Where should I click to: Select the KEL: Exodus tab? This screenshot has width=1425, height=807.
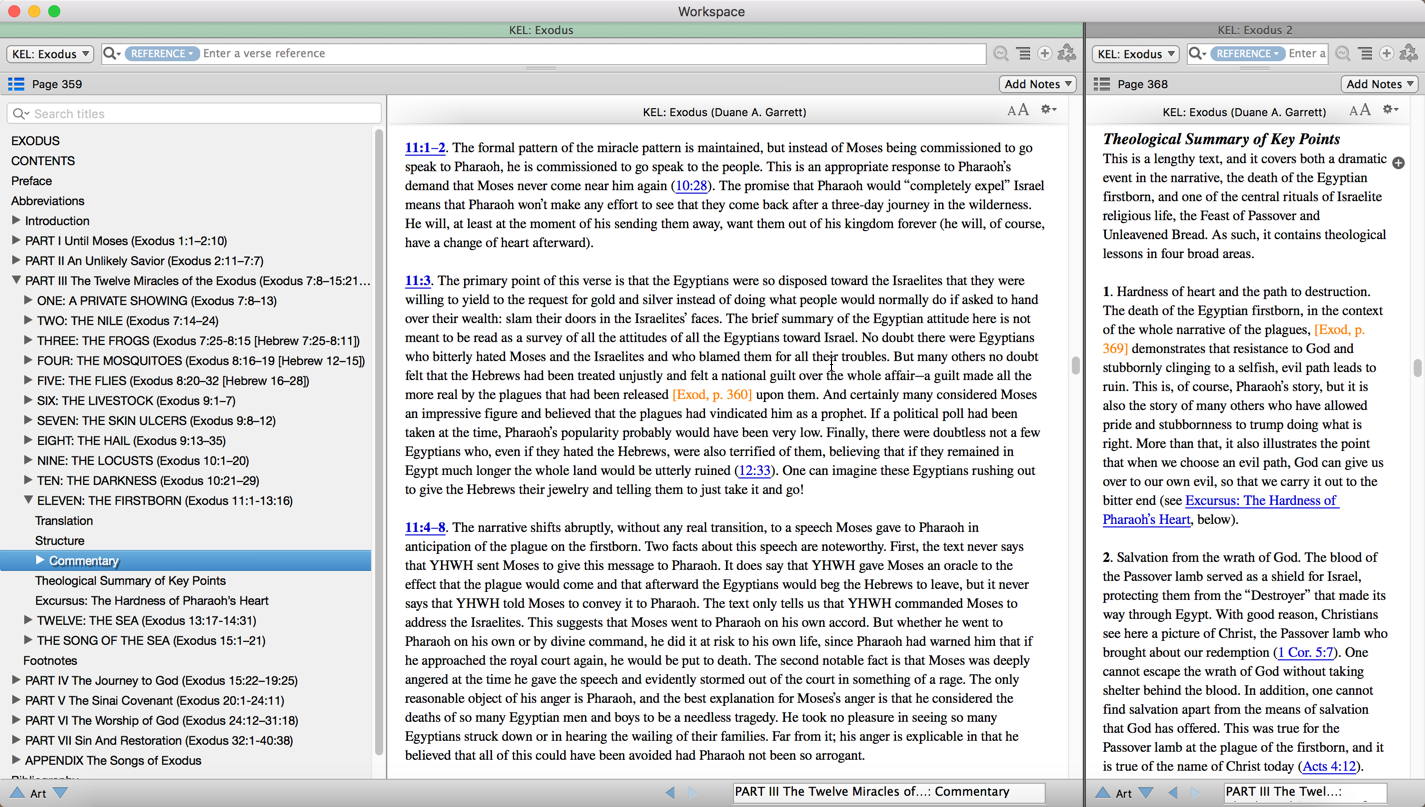point(541,30)
